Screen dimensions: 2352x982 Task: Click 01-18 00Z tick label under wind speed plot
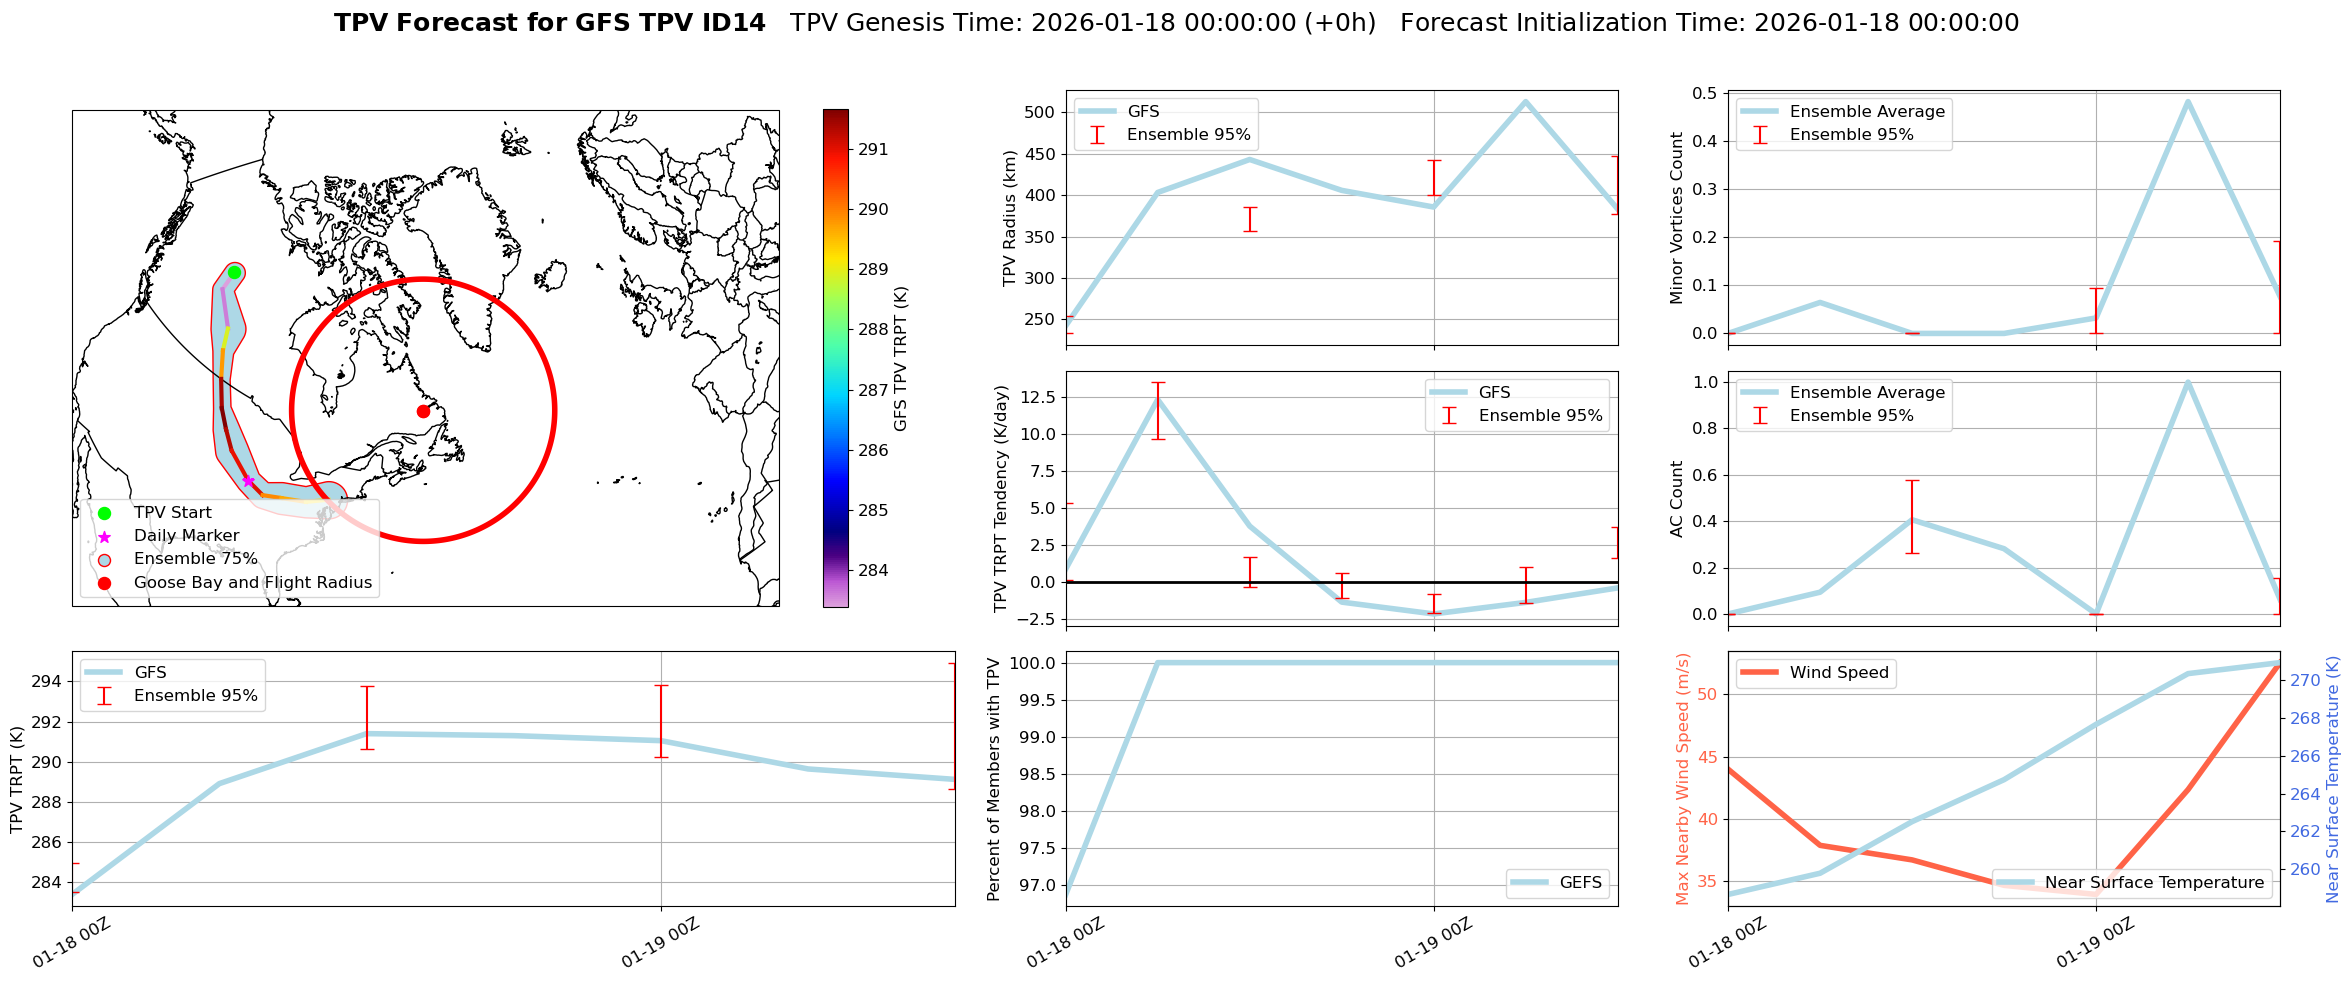1727,943
